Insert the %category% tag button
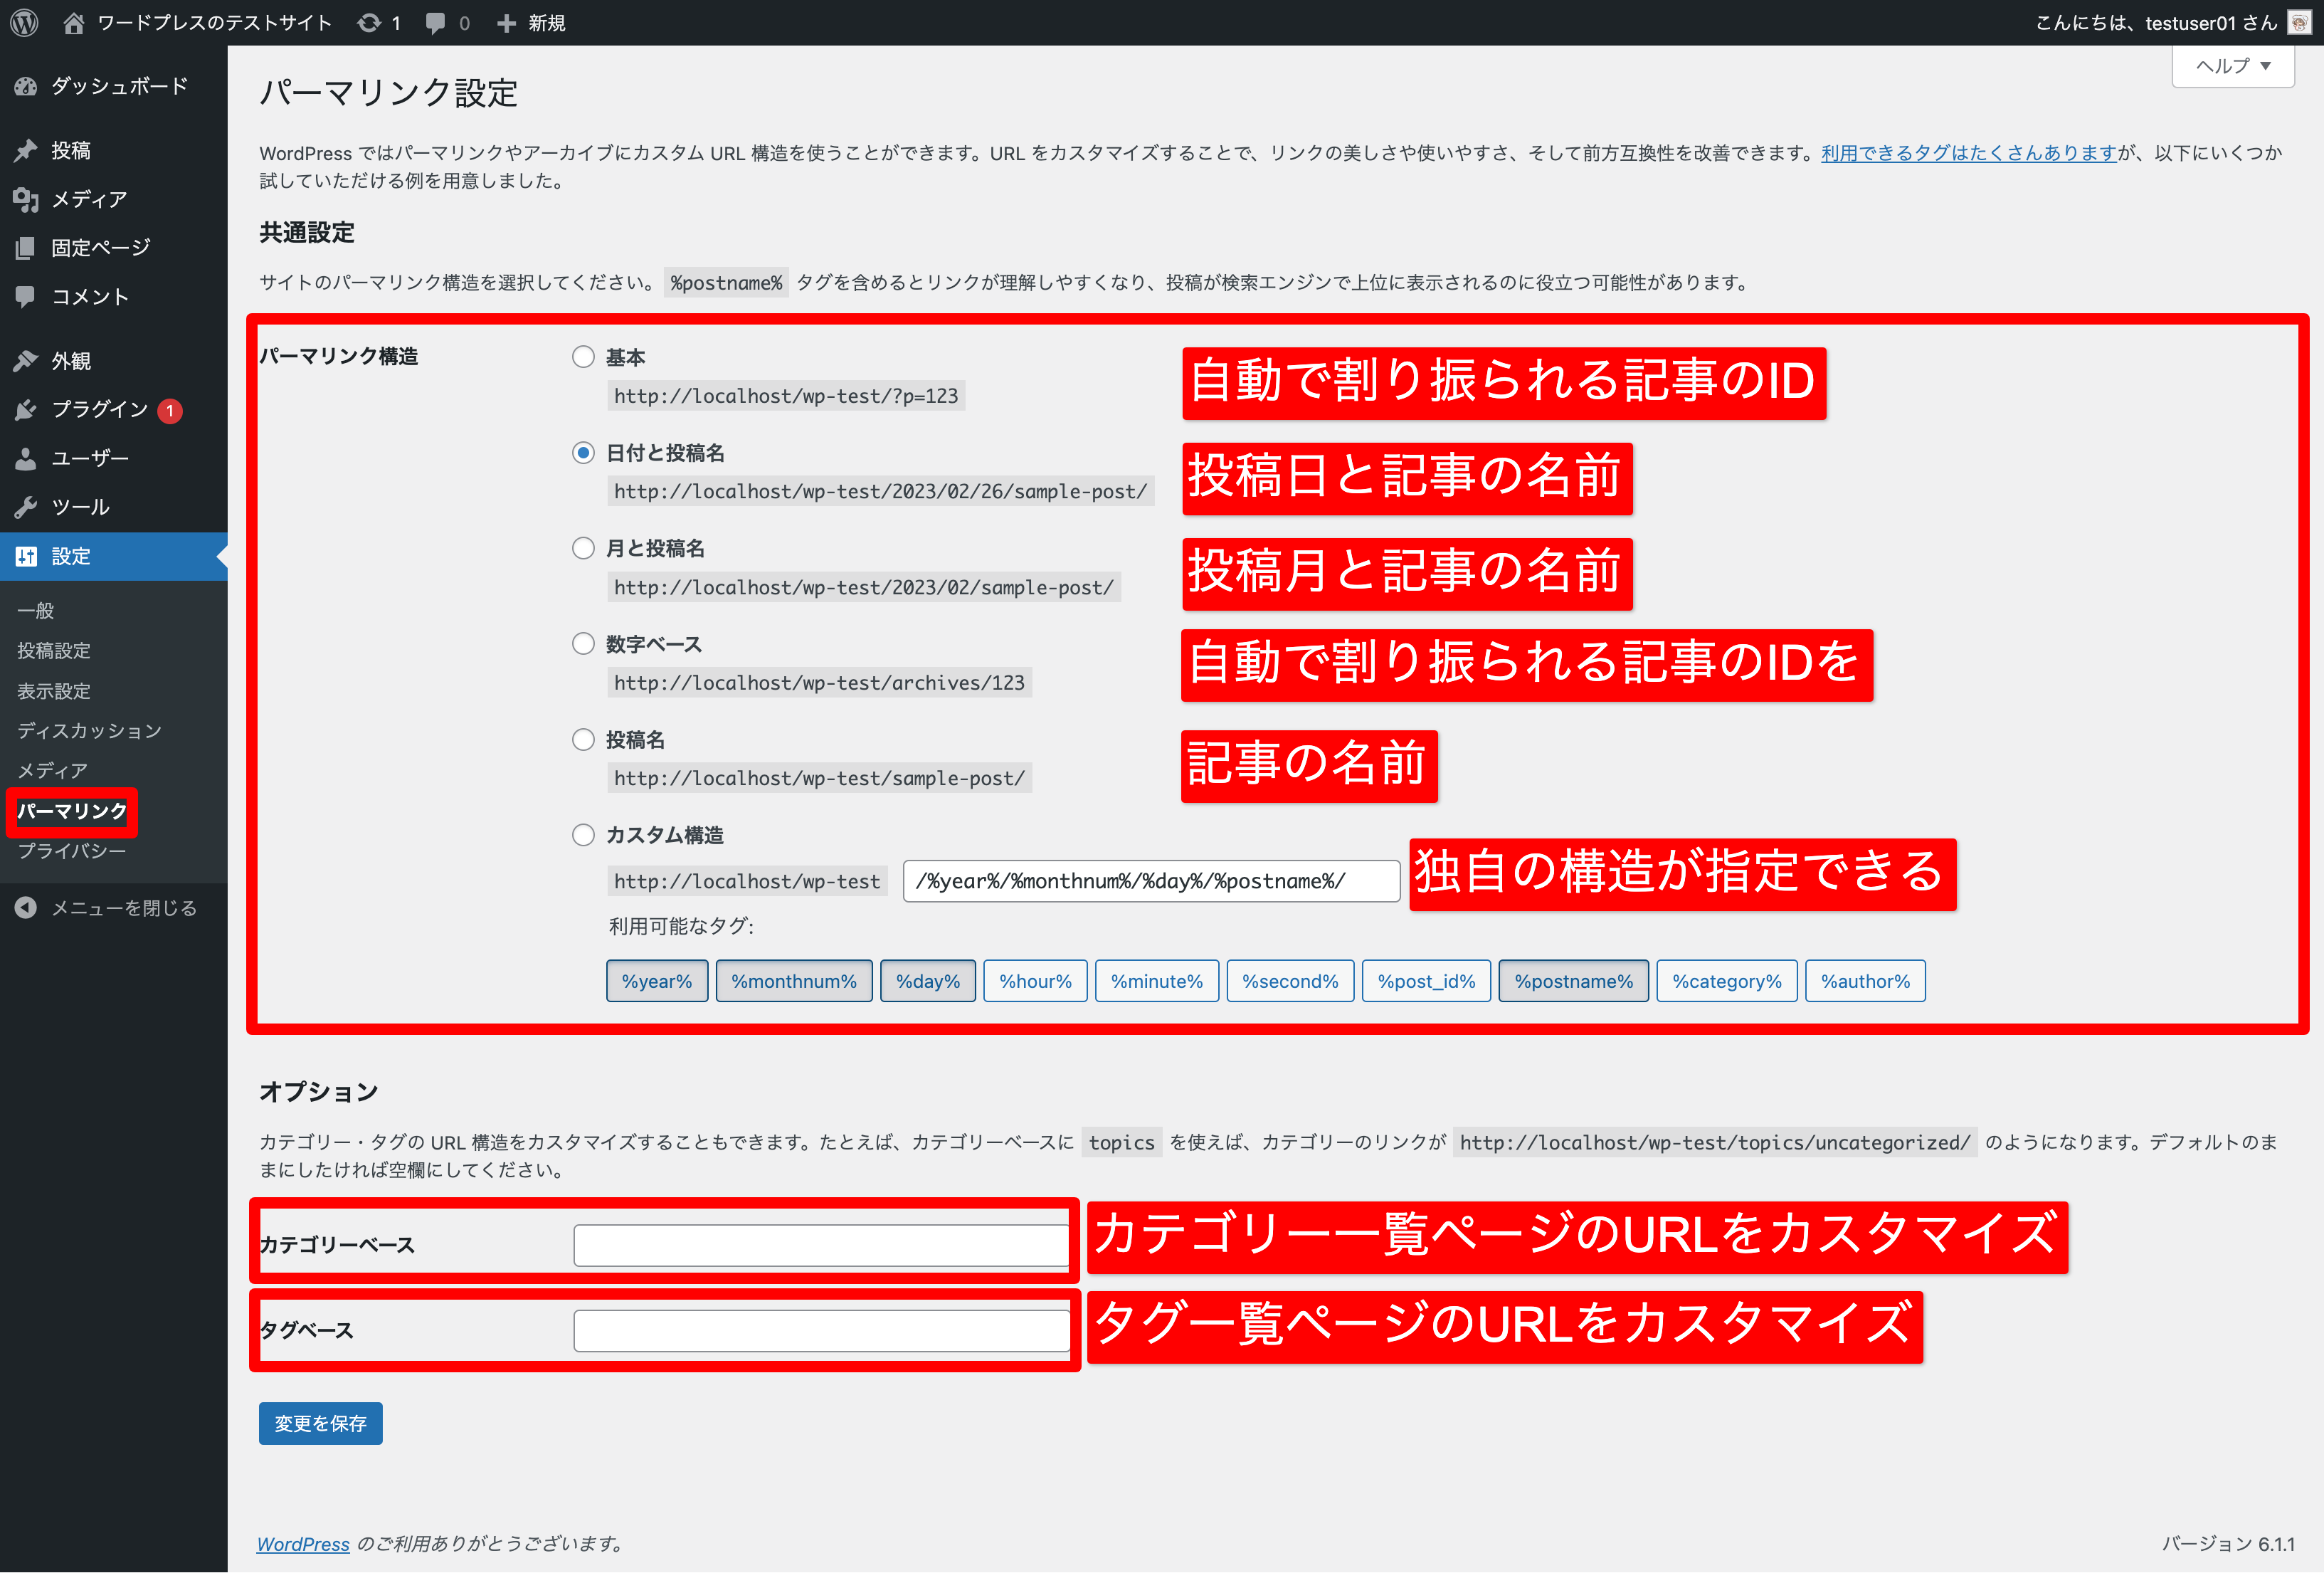This screenshot has height=1573, width=2324. [1727, 981]
